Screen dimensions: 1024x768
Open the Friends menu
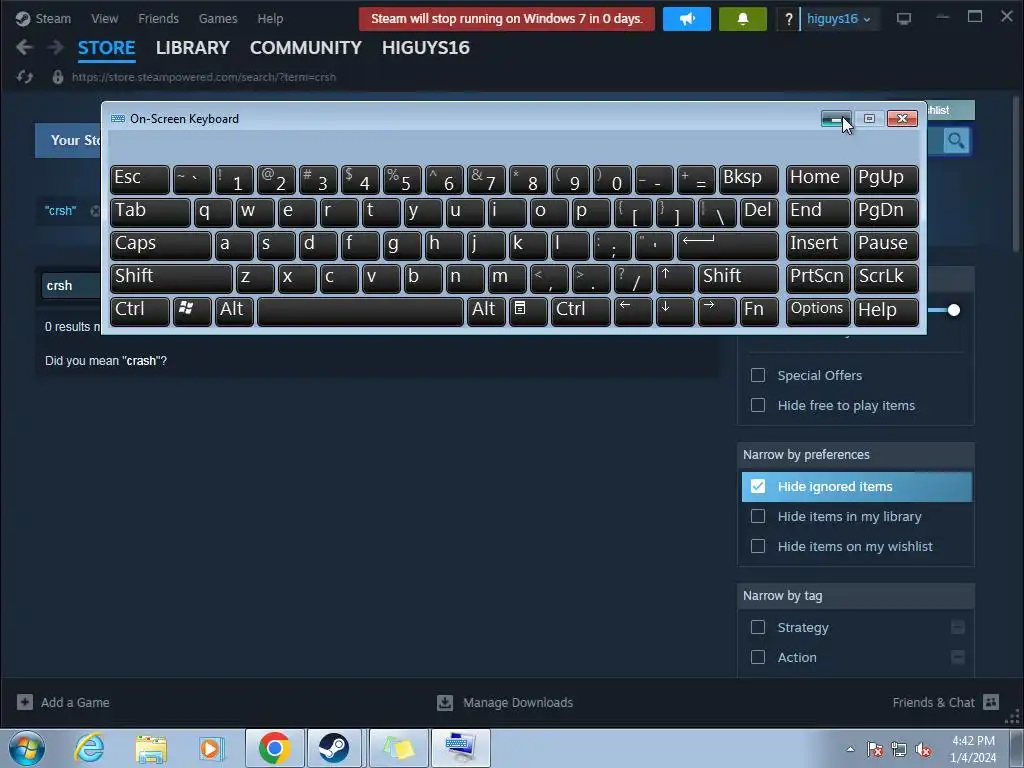158,18
